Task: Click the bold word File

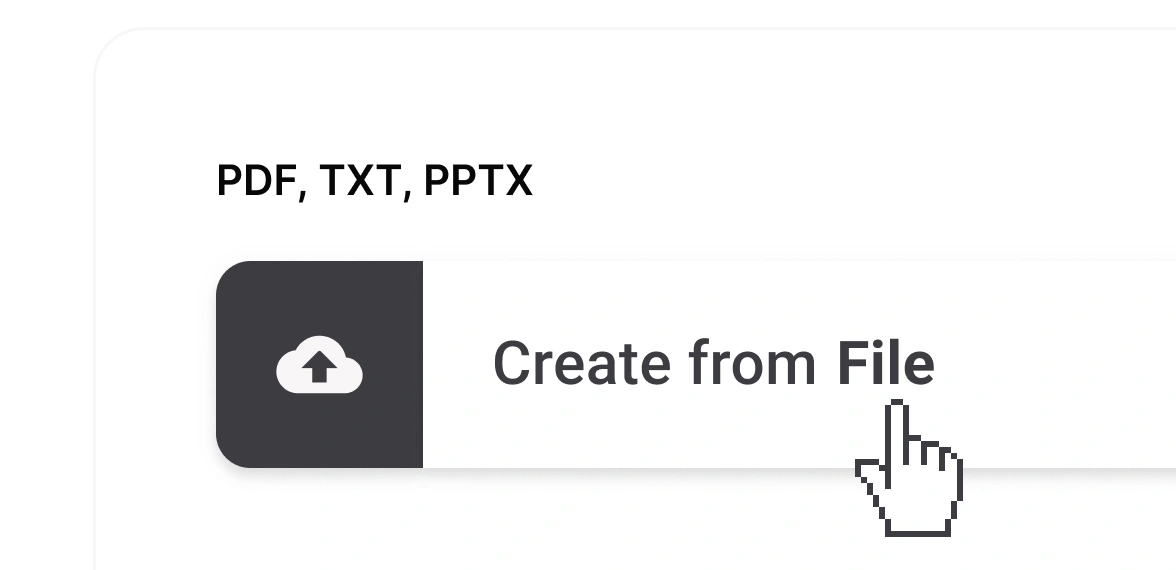Action: click(885, 363)
